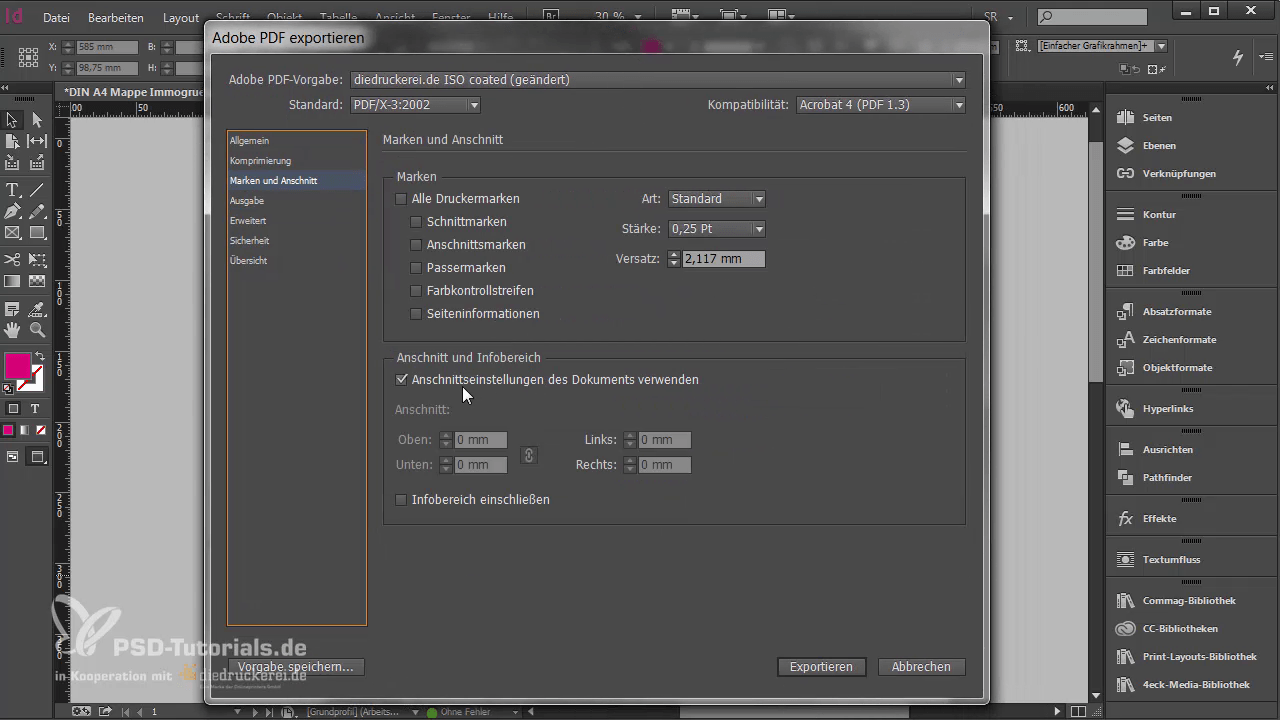Enable the Seiteninformationen checkbox
Image resolution: width=1280 pixels, height=720 pixels.
417,314
